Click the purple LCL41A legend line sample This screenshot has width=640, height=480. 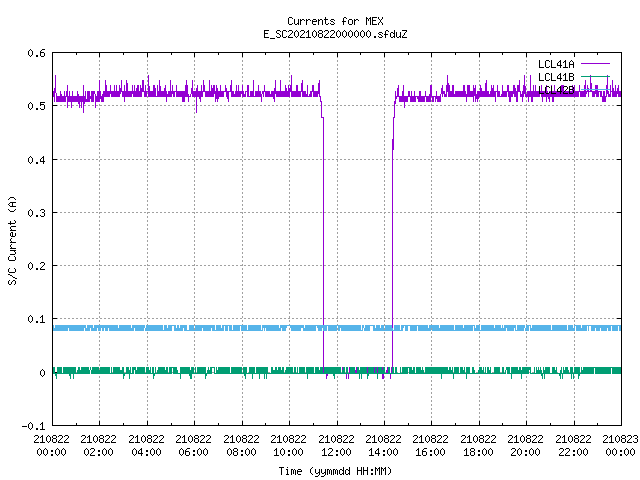595,64
